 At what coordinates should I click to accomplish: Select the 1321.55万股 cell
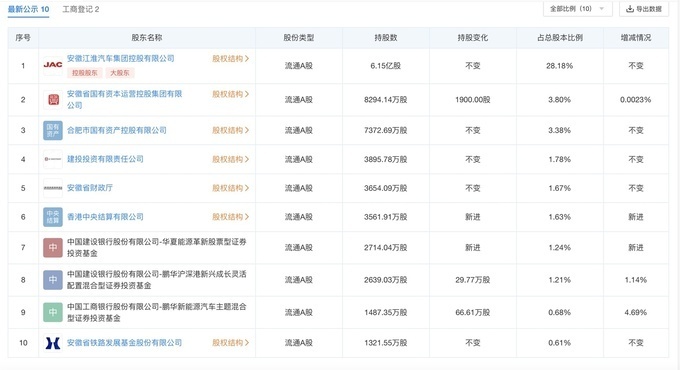[x=386, y=343]
